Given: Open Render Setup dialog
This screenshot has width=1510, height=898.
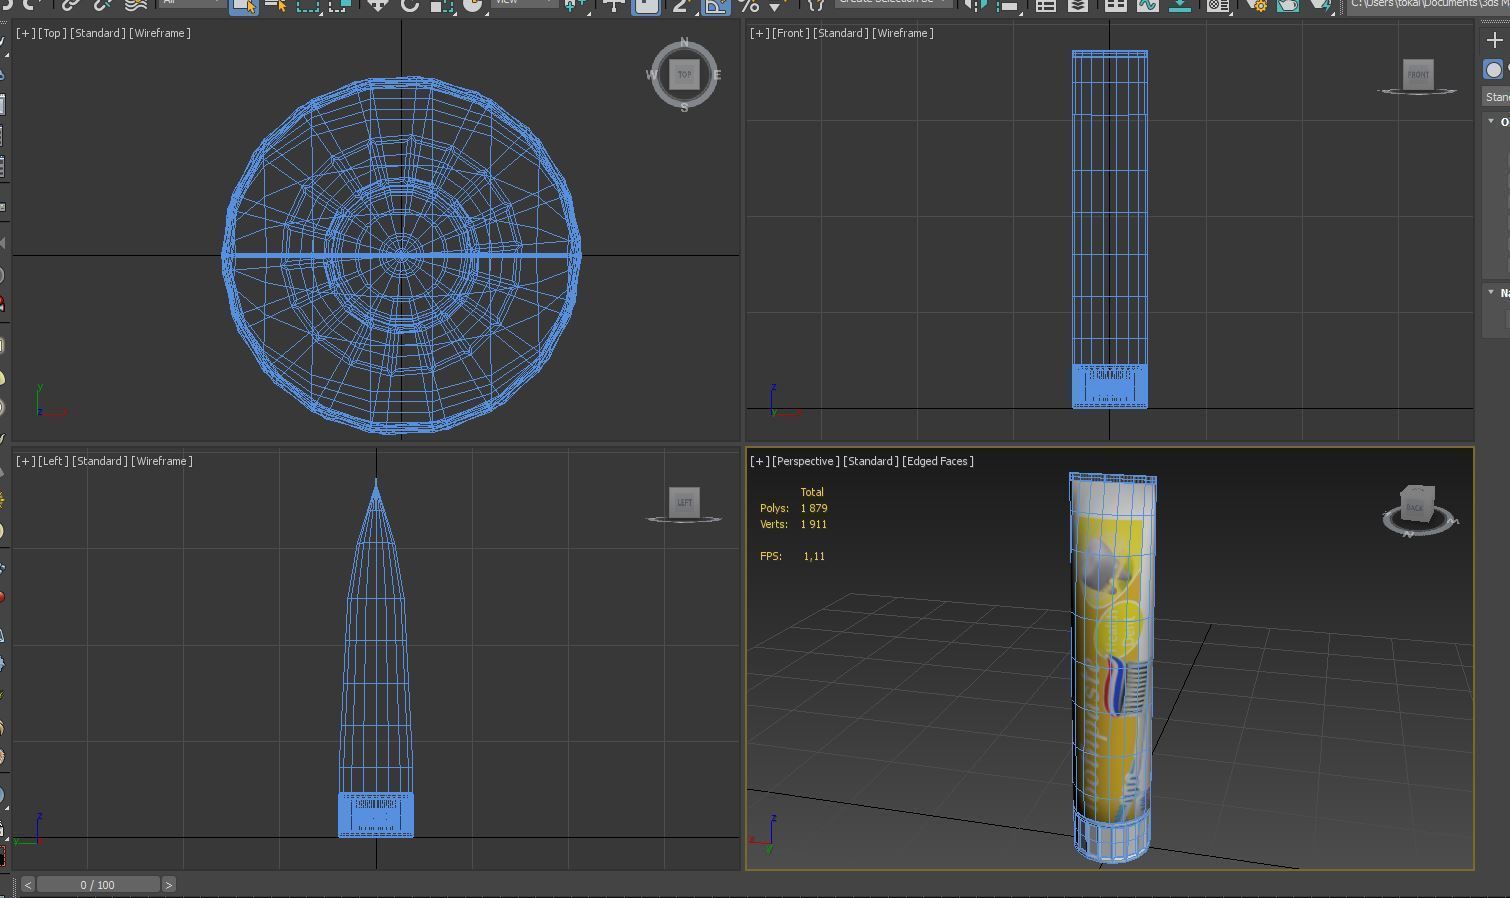Looking at the screenshot, I should pos(1258,5).
